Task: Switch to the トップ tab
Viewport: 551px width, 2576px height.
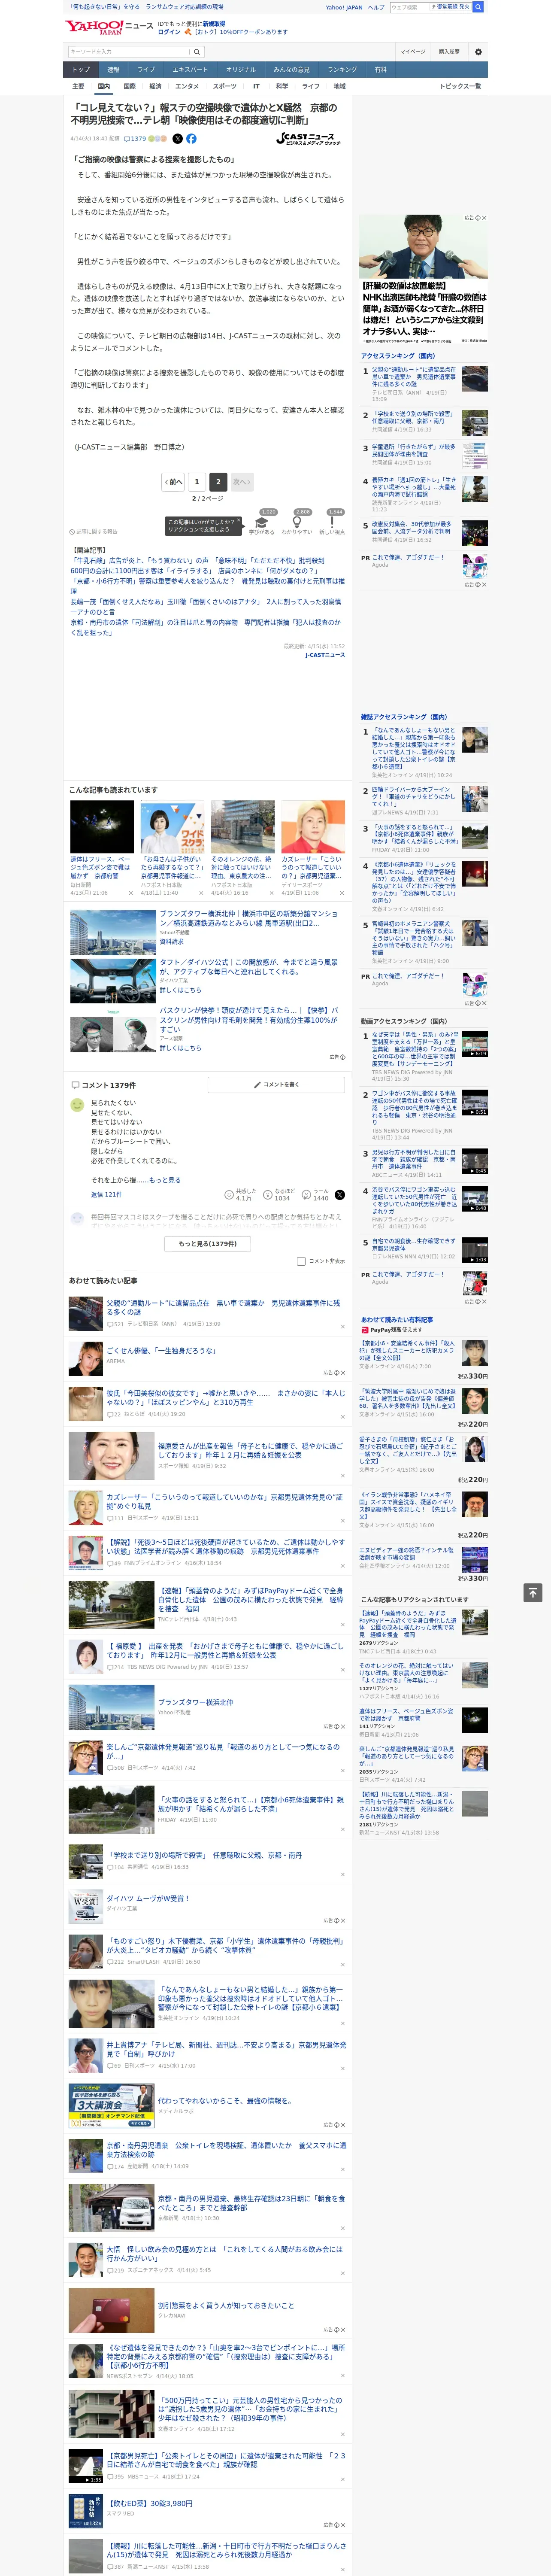Action: pos(81,70)
